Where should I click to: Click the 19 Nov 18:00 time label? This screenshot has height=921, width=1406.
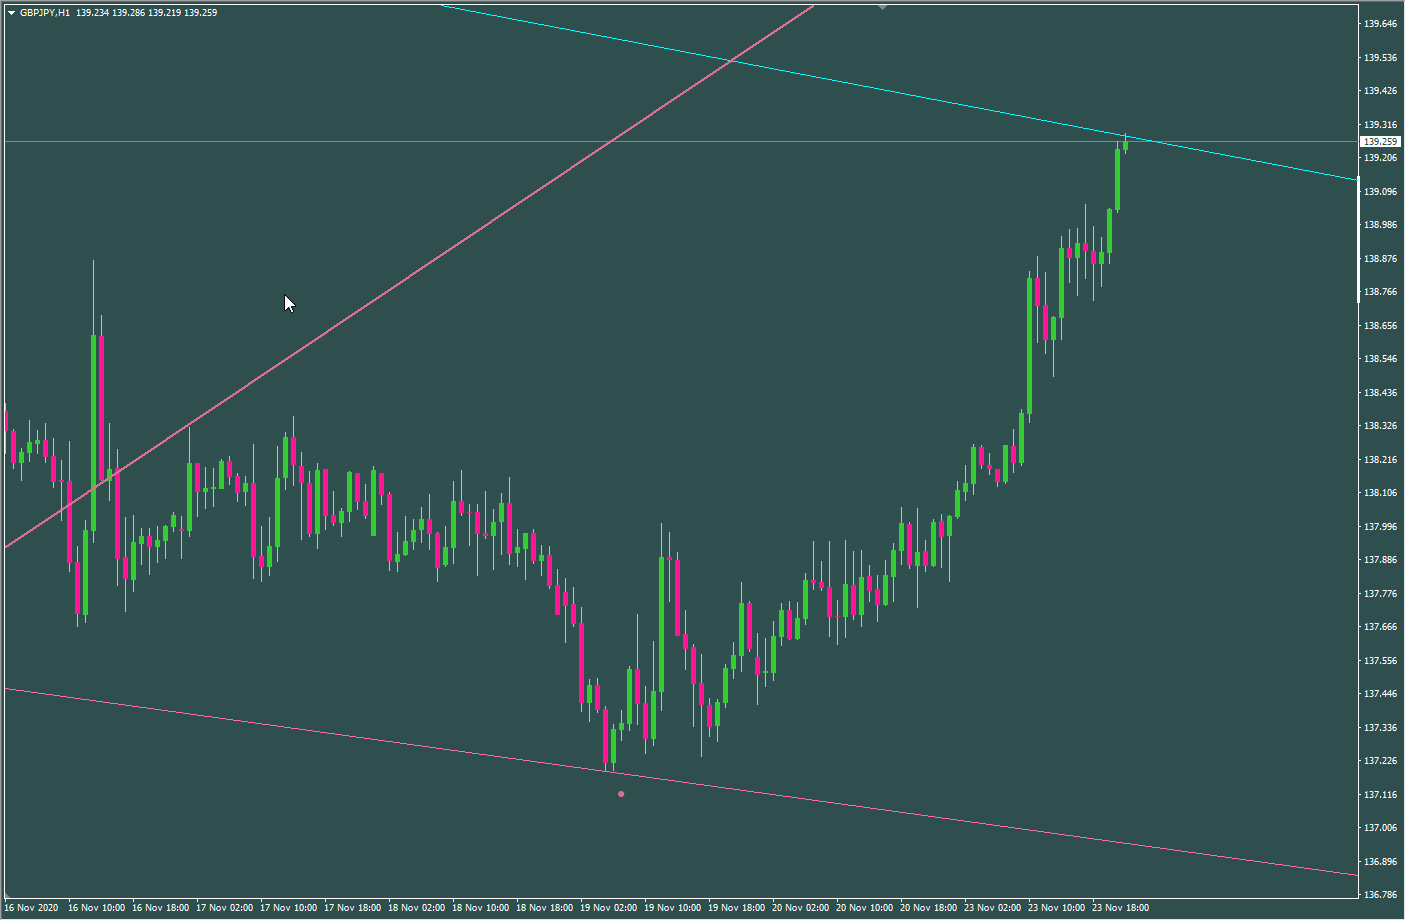pyautogui.click(x=737, y=908)
